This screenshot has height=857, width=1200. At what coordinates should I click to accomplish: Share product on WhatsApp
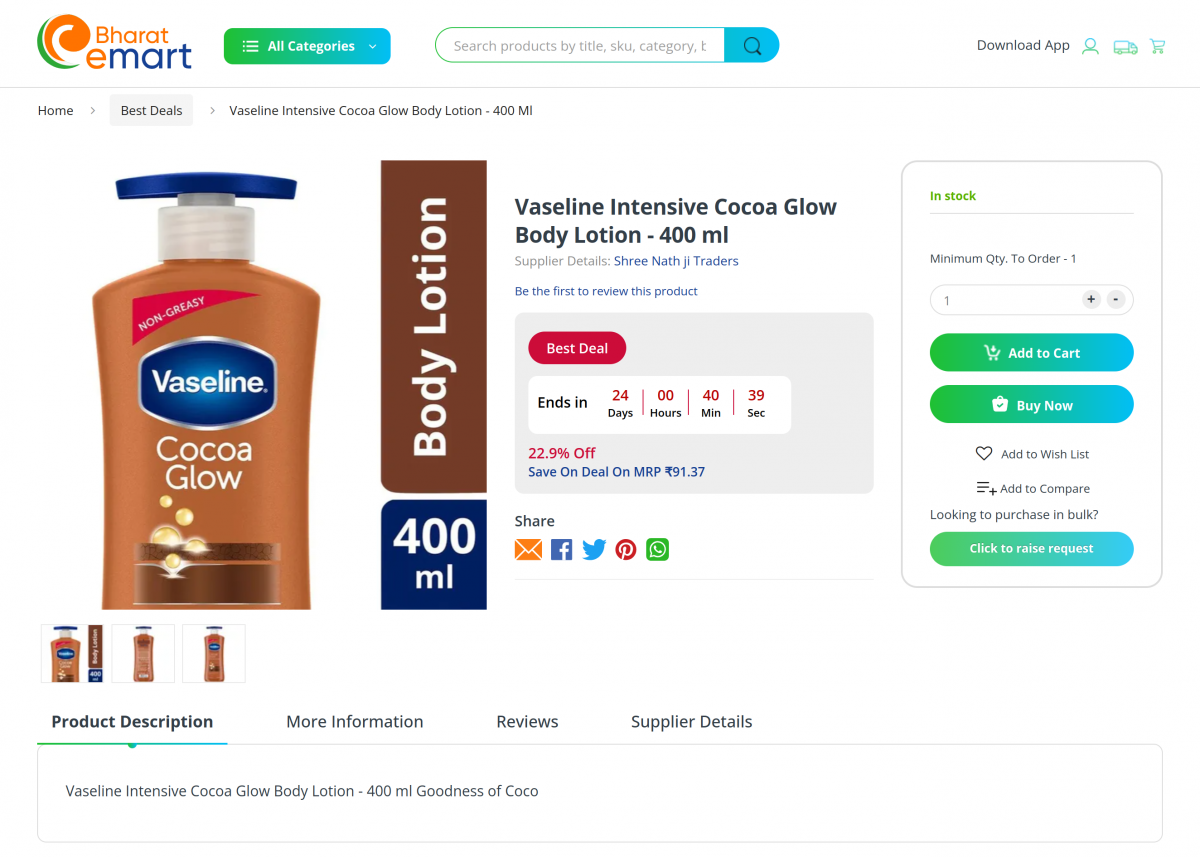point(657,549)
